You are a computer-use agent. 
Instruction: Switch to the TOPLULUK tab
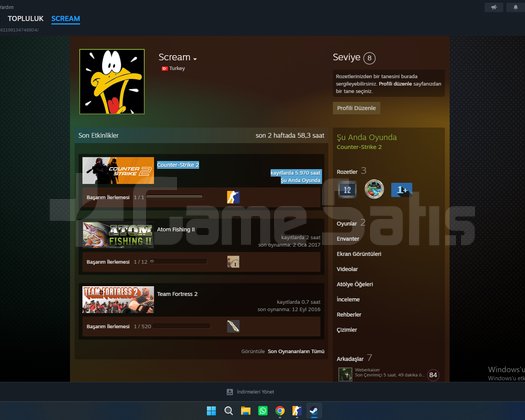point(25,19)
